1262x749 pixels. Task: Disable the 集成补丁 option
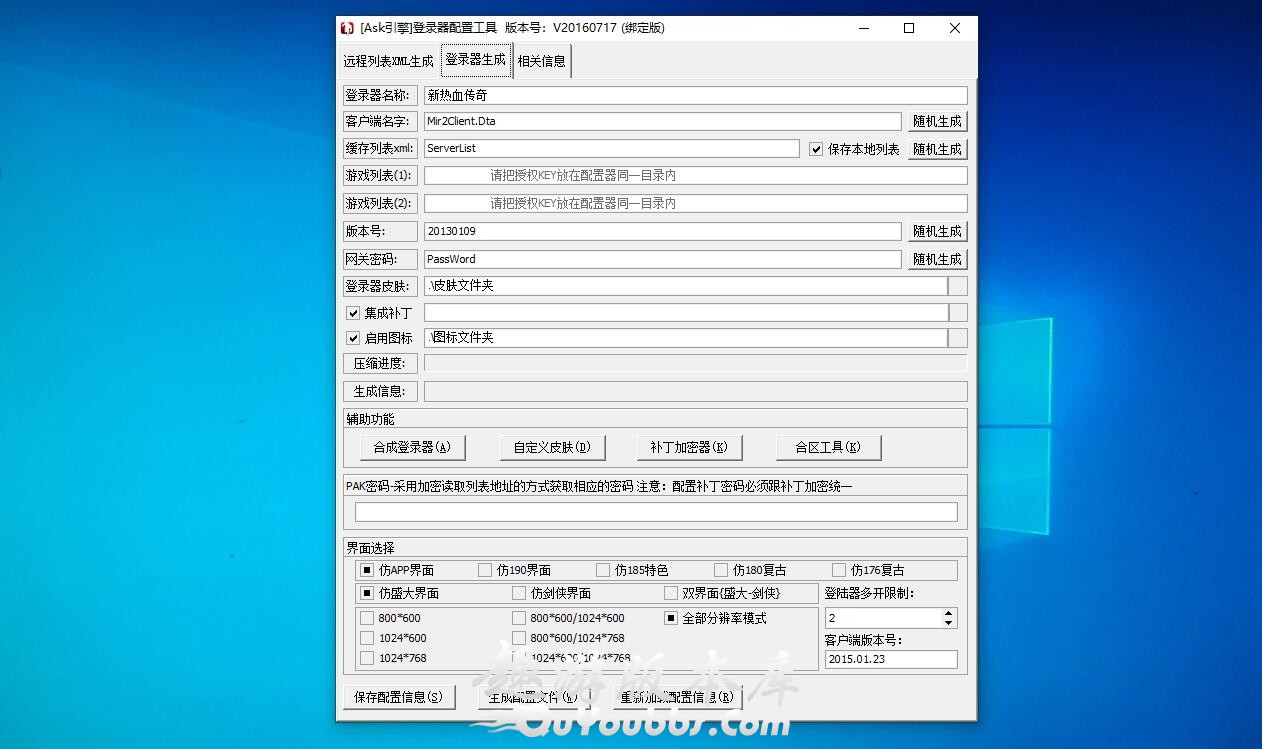(x=353, y=312)
